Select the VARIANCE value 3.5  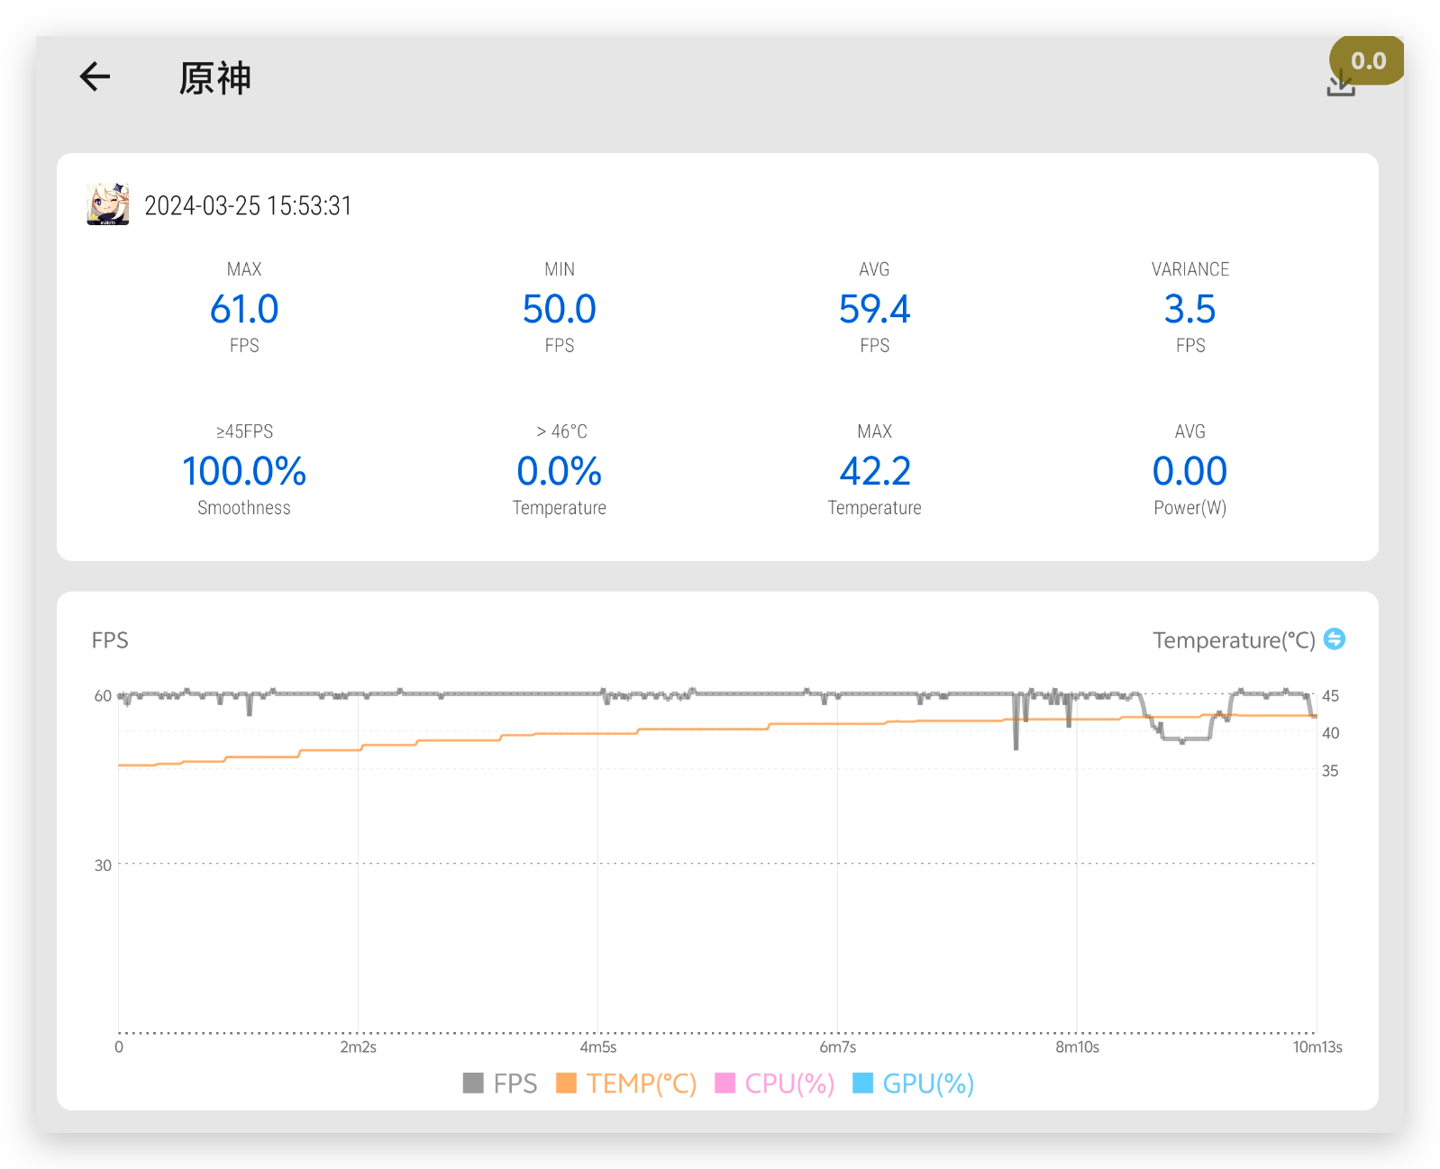click(1189, 309)
